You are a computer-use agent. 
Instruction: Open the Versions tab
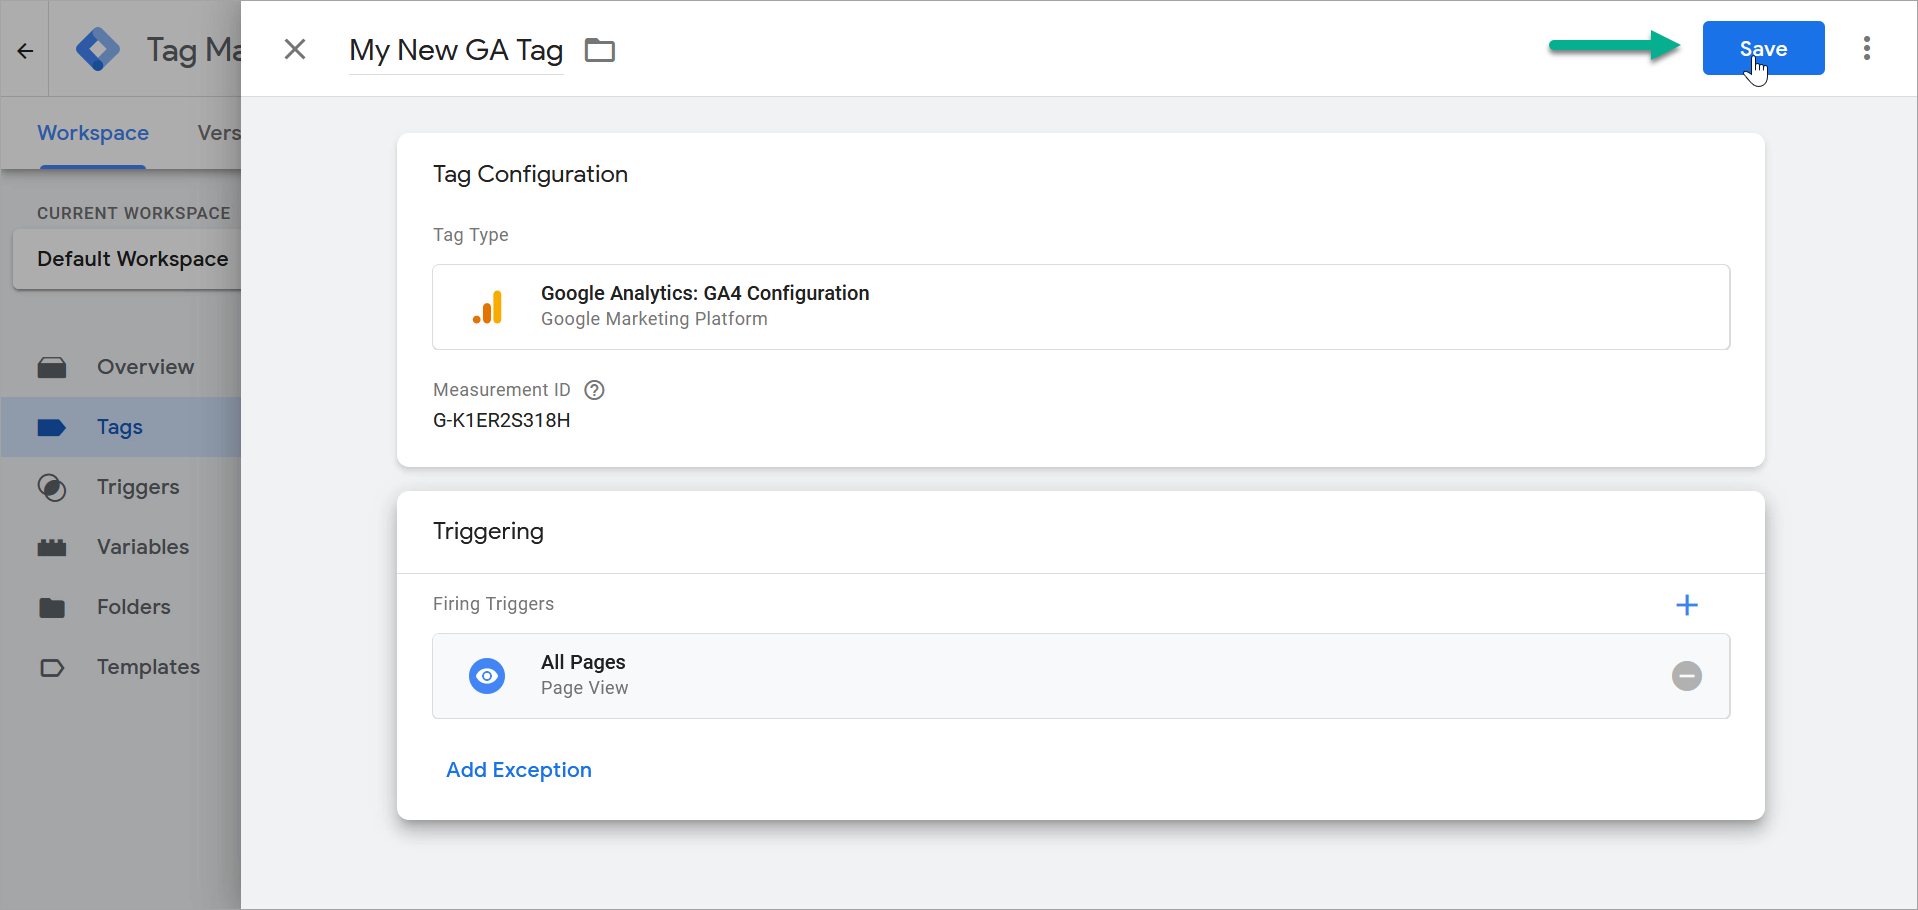pos(219,133)
